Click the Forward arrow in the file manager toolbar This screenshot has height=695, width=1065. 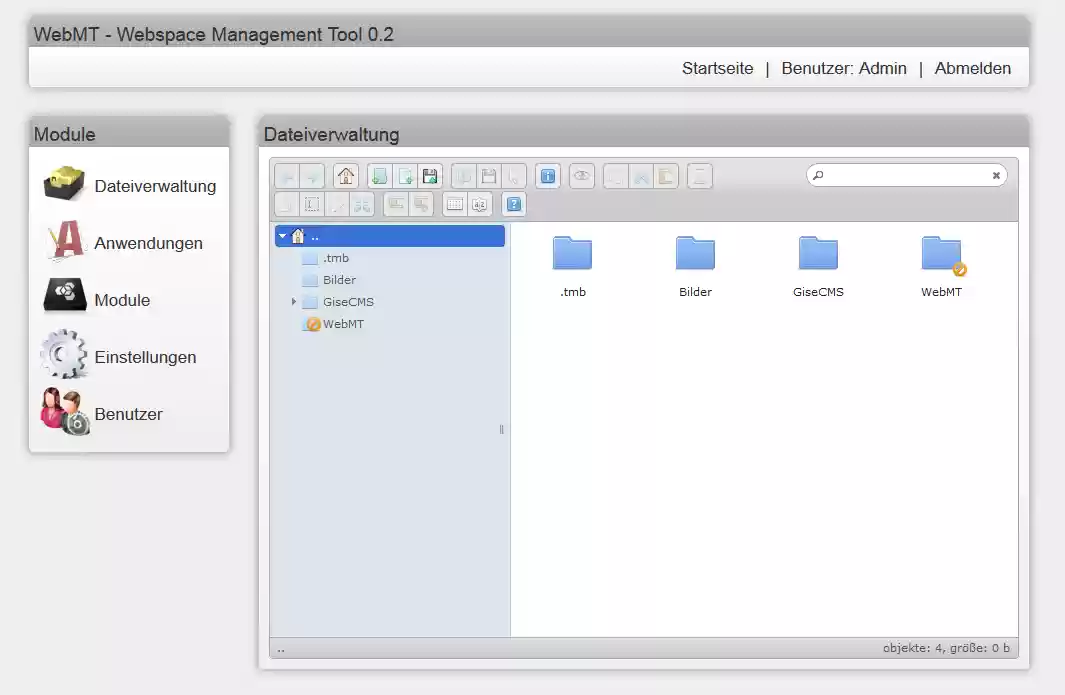312,177
